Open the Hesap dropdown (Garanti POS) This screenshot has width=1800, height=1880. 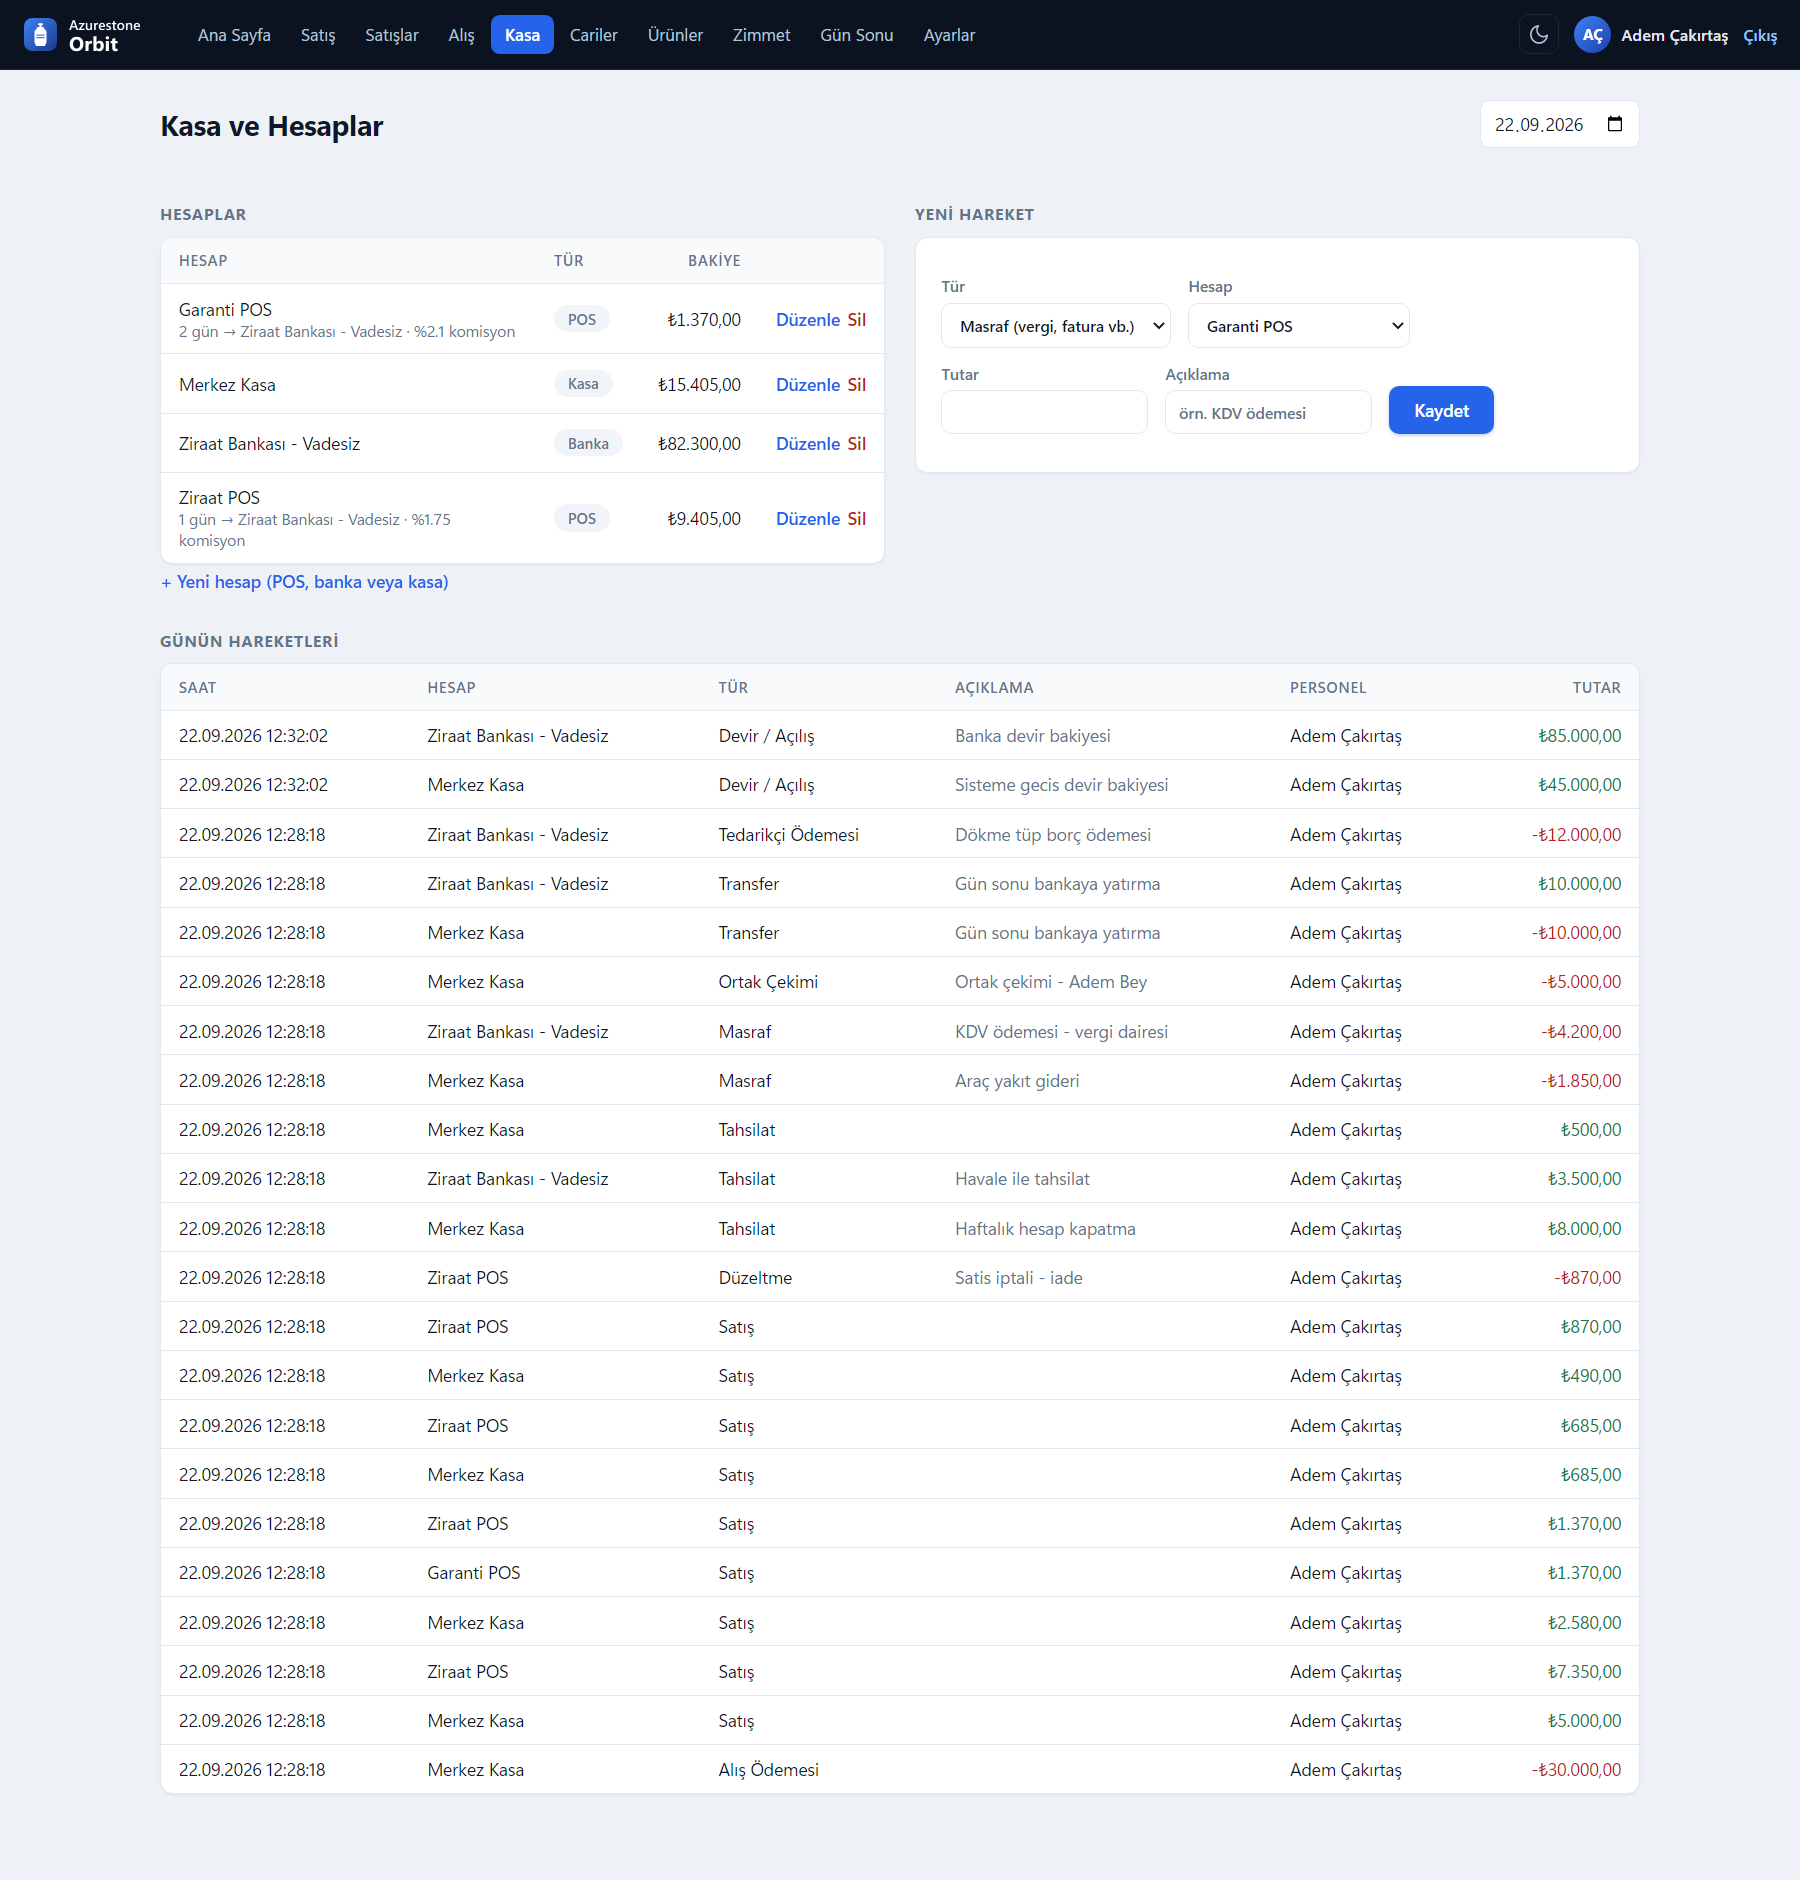(x=1299, y=326)
